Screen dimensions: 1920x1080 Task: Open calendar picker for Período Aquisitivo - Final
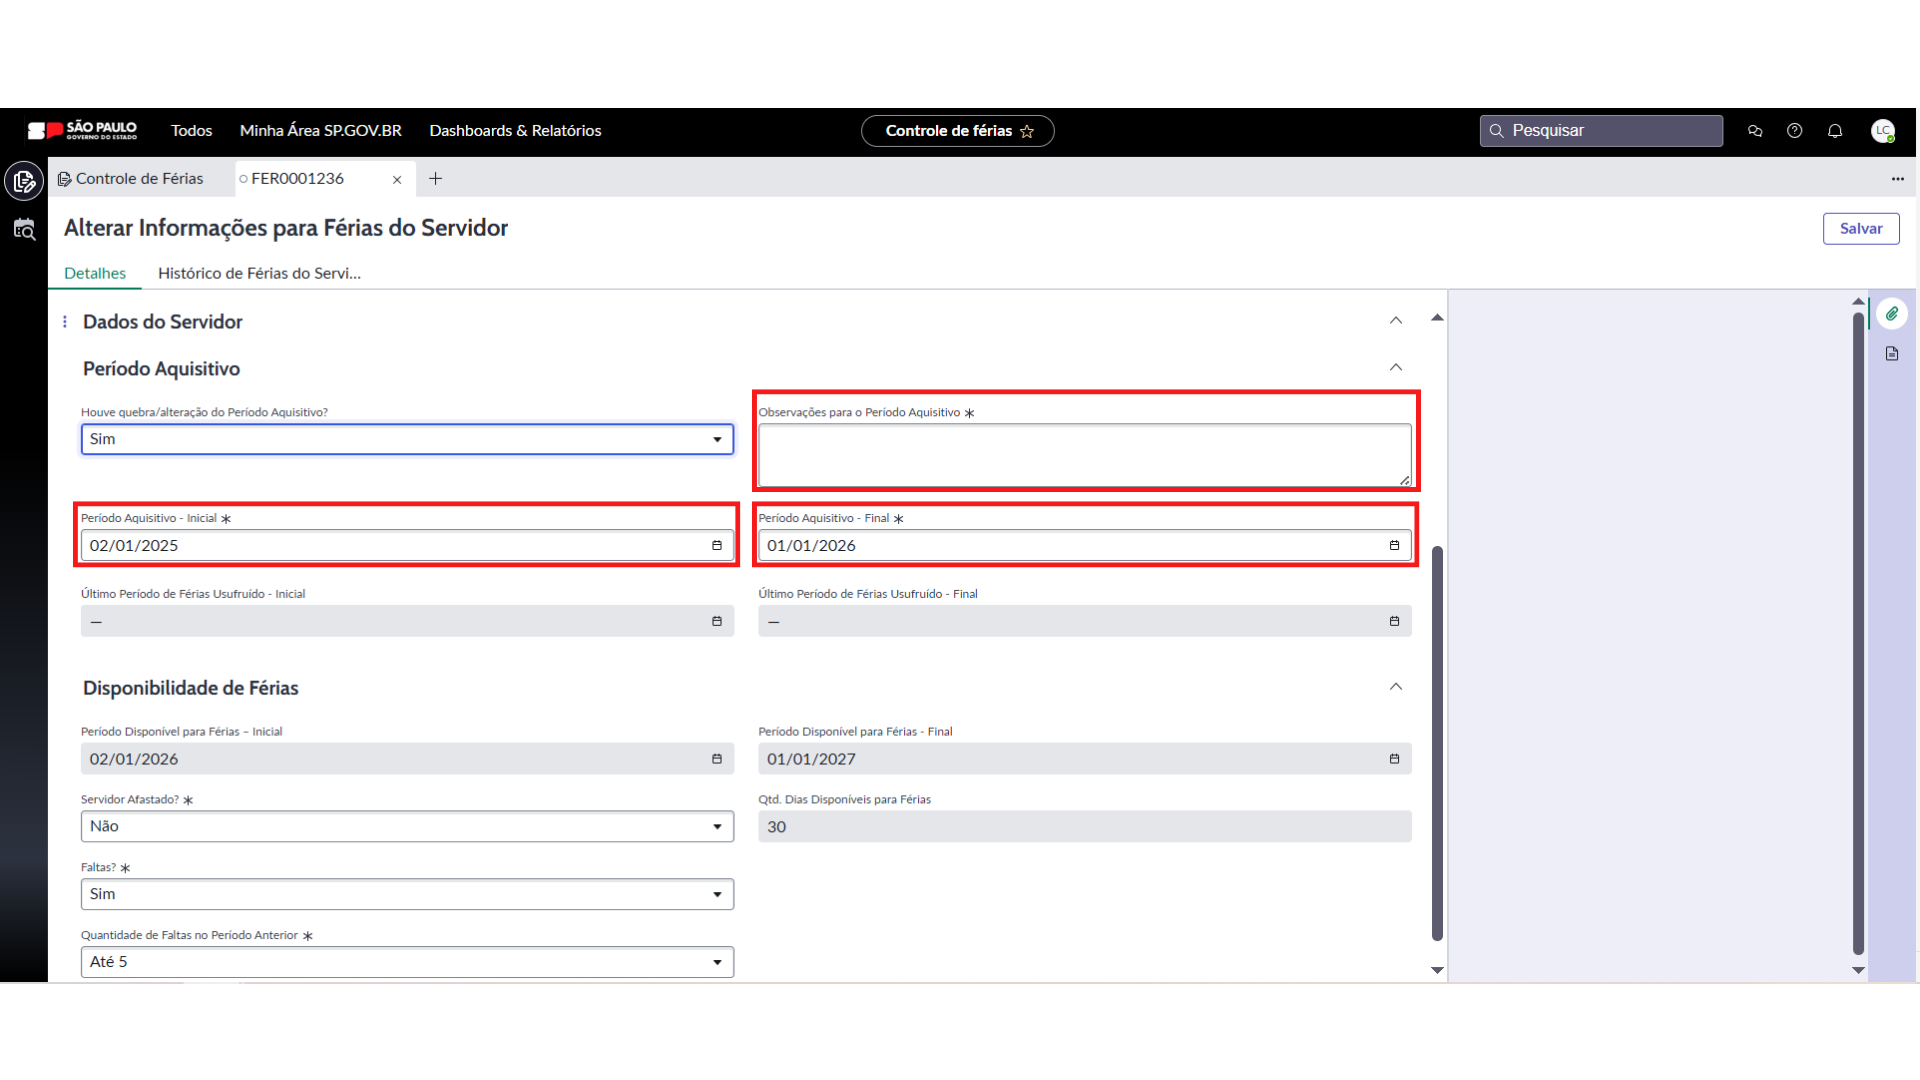pyautogui.click(x=1394, y=546)
